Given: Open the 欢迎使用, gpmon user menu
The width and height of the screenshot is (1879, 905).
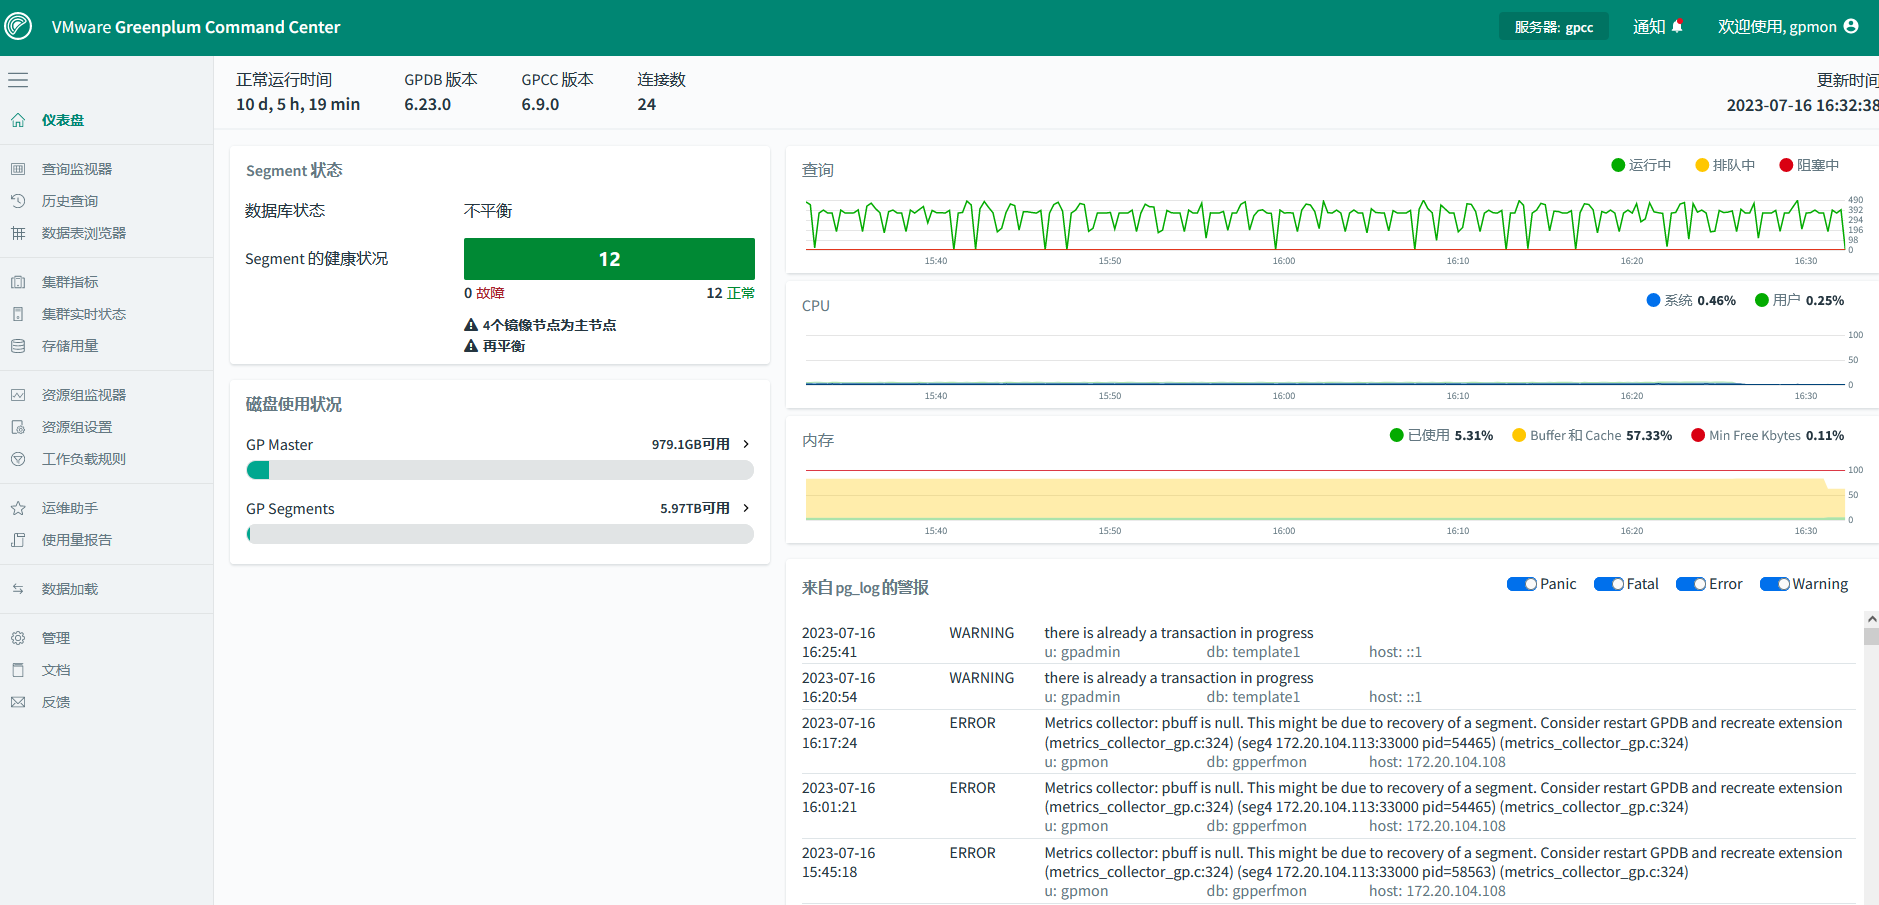Looking at the screenshot, I should point(1788,27).
